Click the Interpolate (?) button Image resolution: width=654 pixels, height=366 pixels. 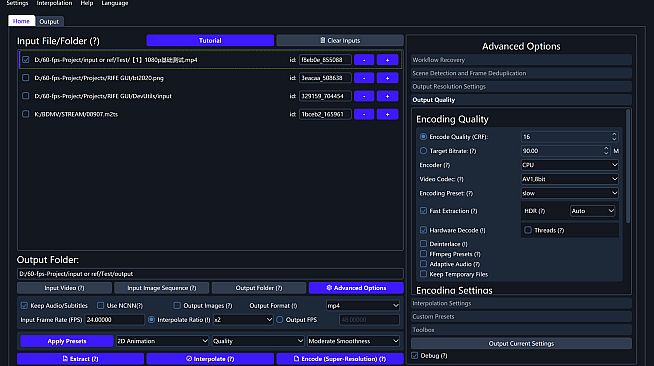point(210,358)
